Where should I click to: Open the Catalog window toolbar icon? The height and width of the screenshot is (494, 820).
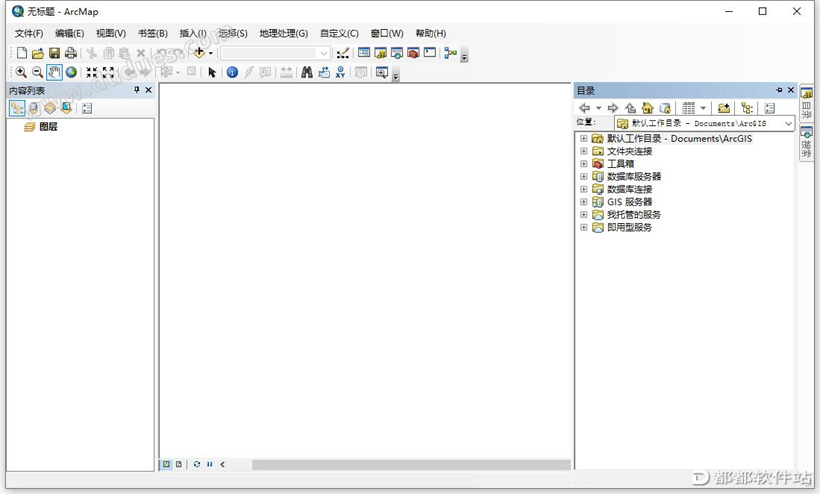tap(381, 53)
